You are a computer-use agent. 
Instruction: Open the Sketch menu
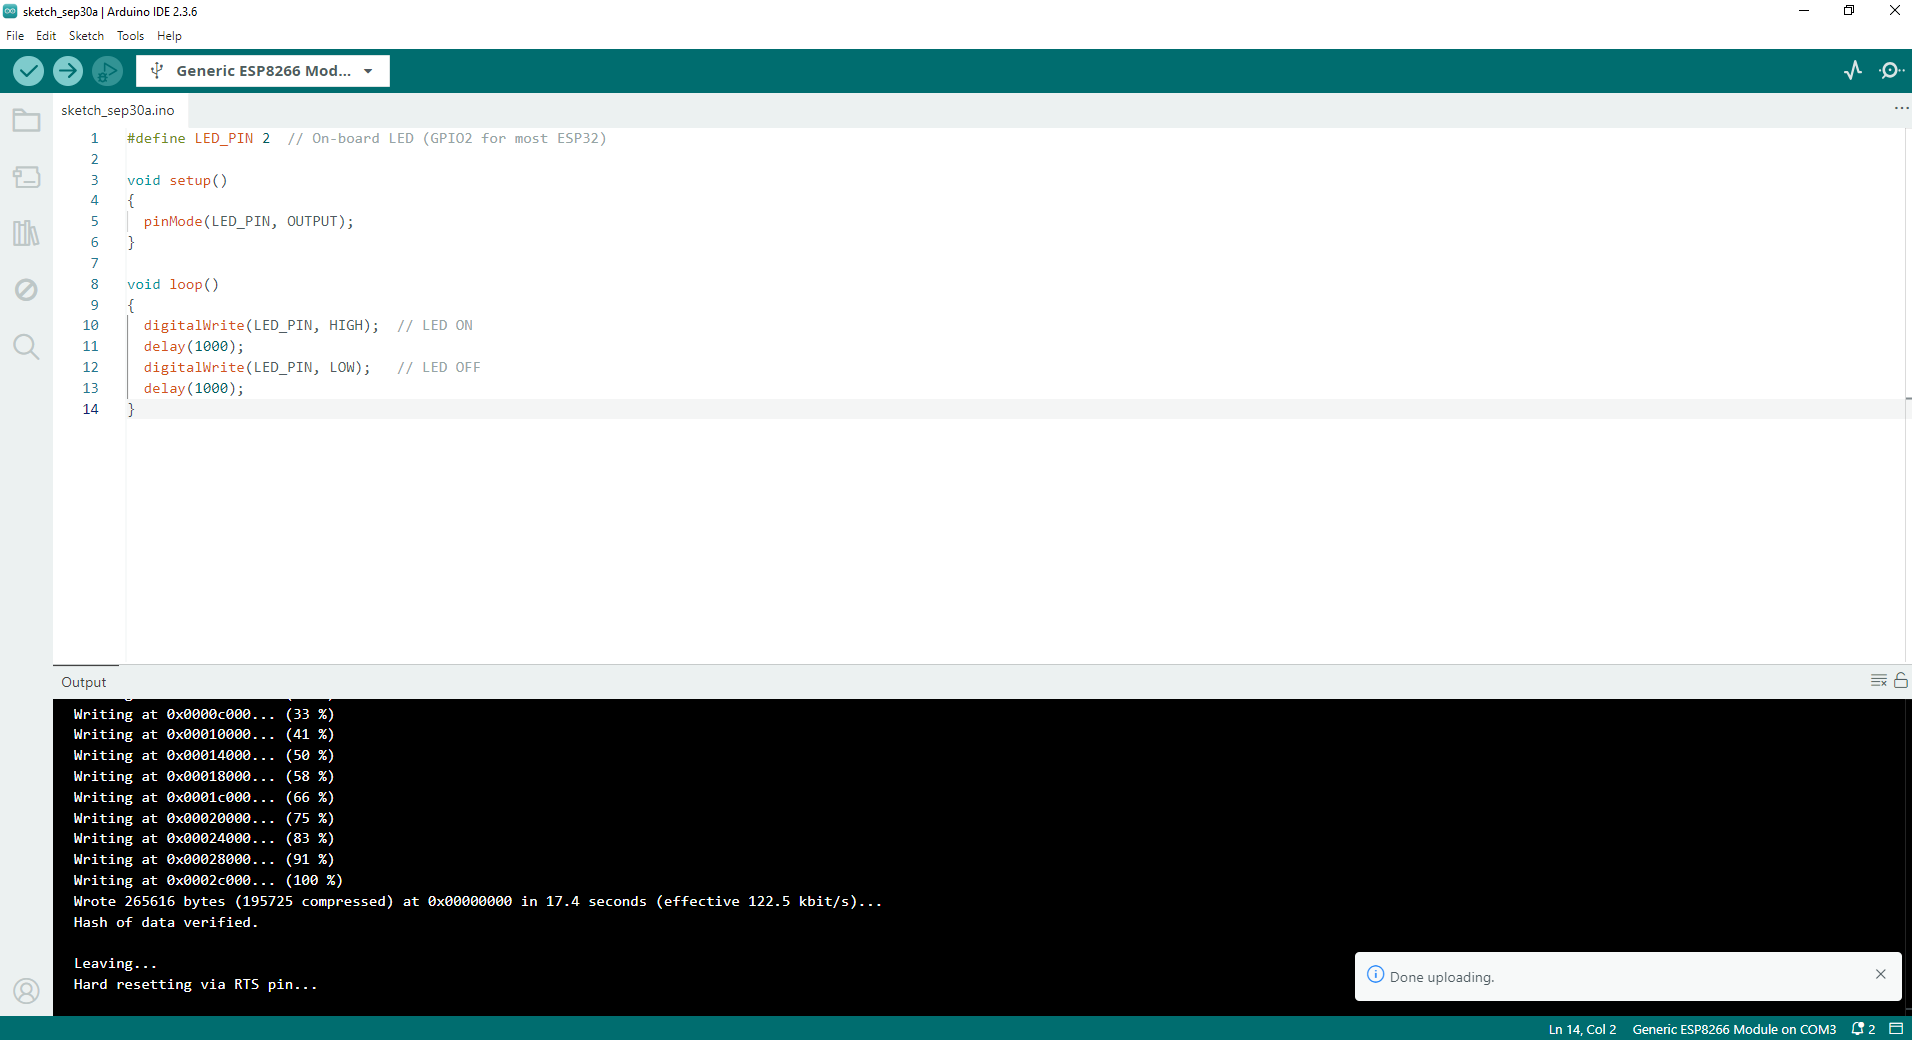point(86,36)
